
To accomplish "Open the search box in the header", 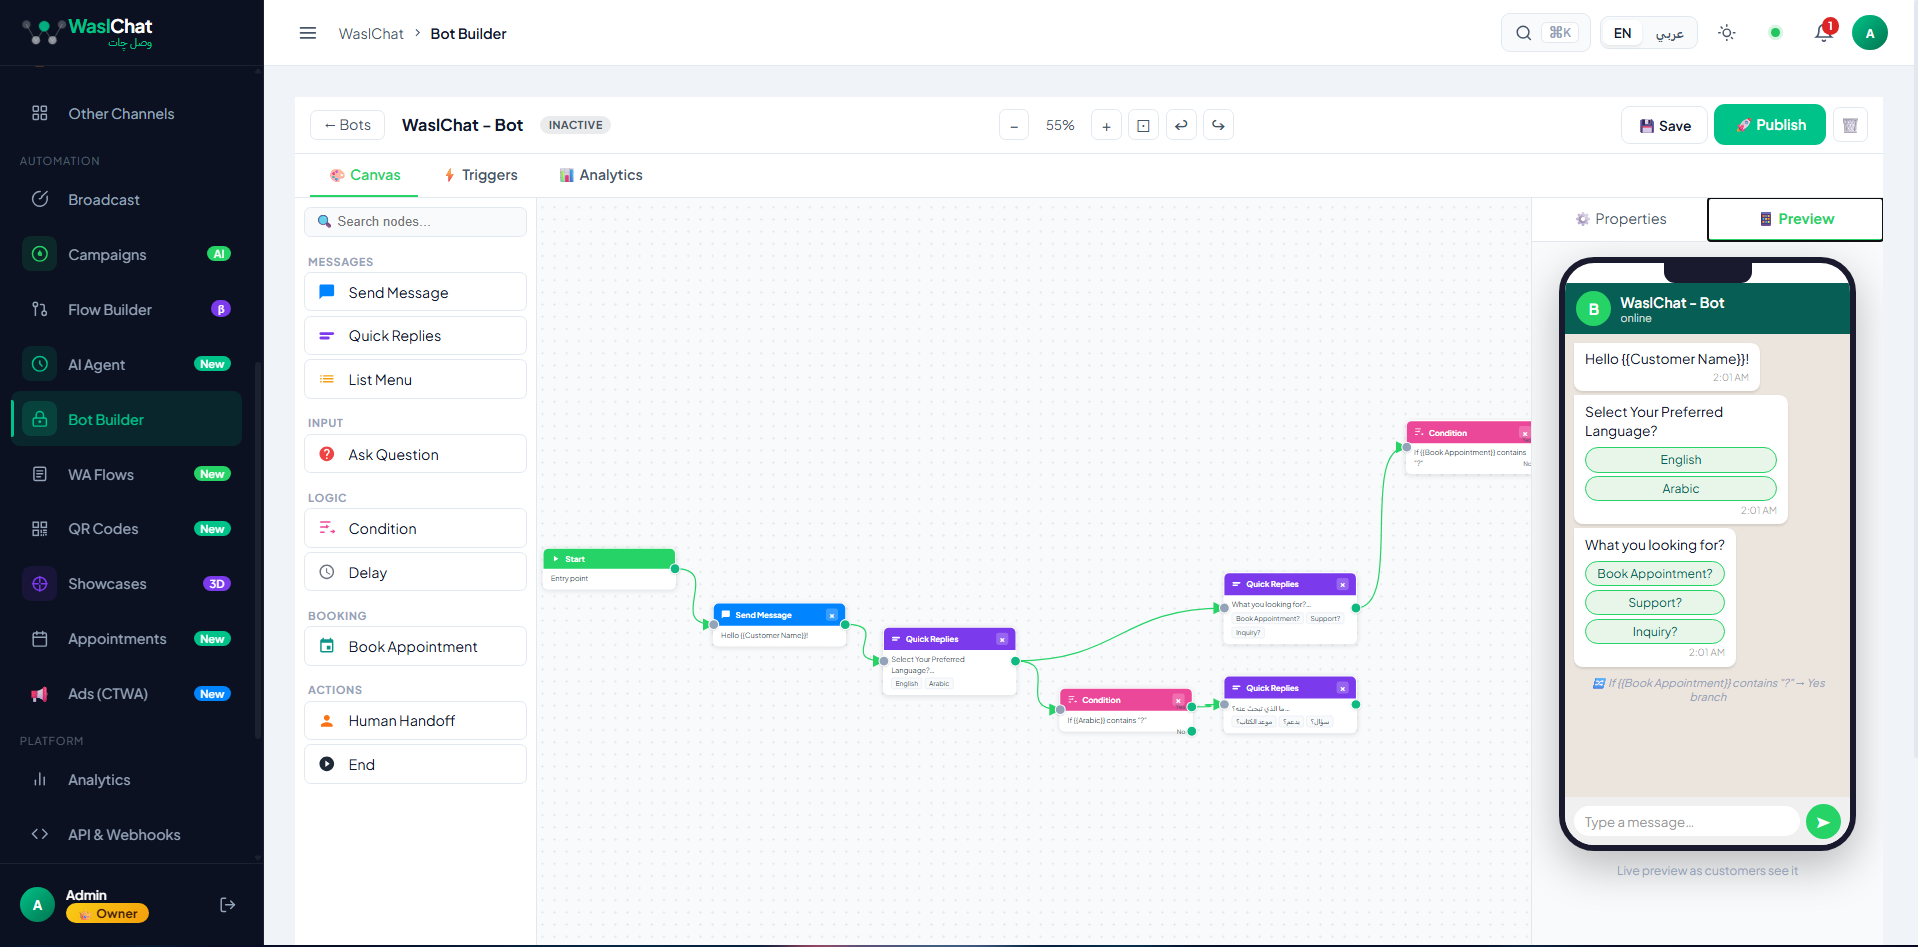I will 1545,33.
